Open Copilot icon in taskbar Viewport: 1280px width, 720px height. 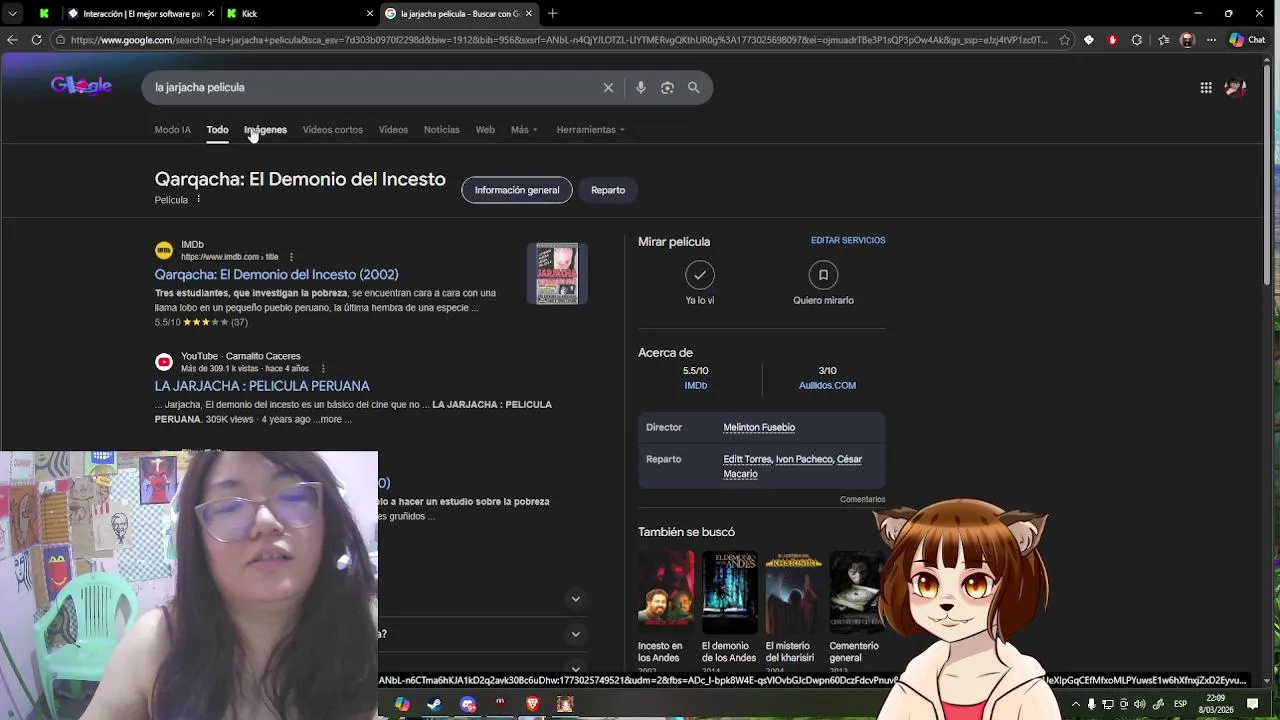pos(402,704)
